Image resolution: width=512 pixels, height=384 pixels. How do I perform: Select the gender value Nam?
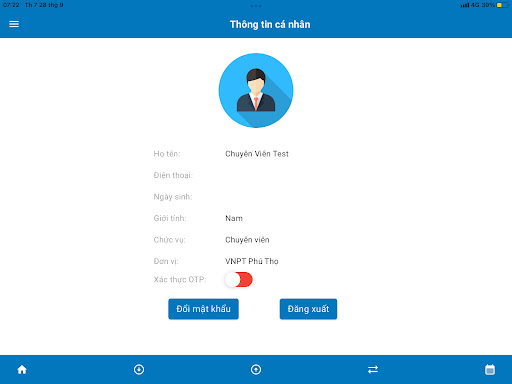(234, 218)
